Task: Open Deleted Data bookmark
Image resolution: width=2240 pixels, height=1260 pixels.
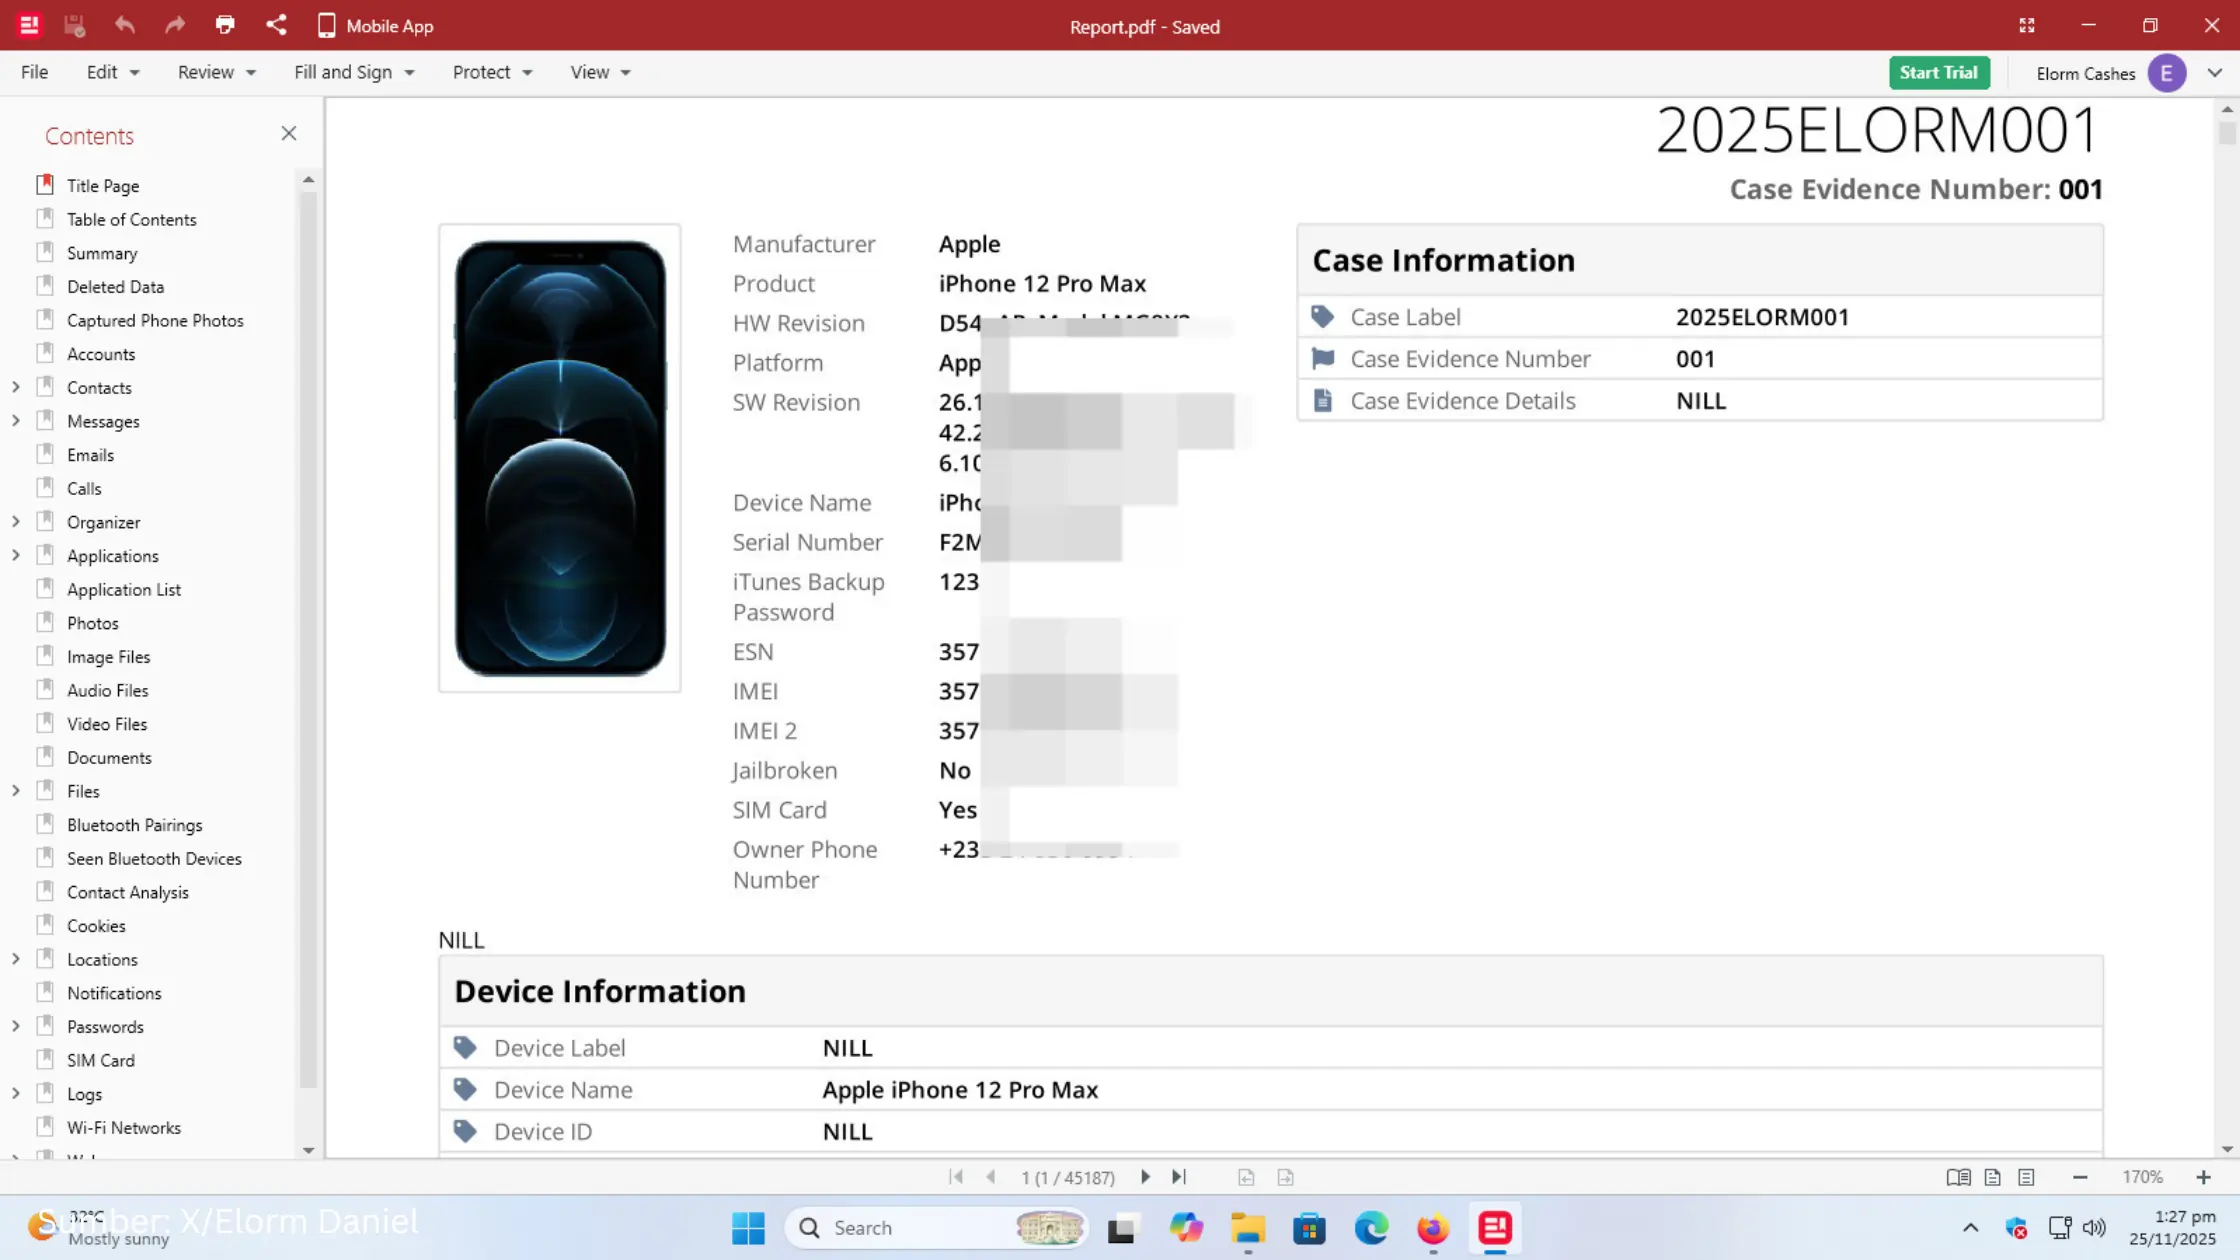Action: pyautogui.click(x=115, y=286)
